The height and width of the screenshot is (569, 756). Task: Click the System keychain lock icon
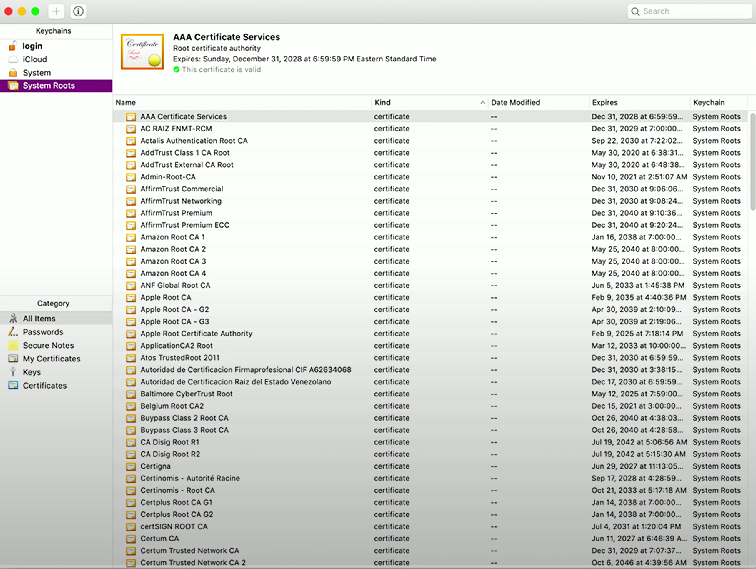coord(13,73)
